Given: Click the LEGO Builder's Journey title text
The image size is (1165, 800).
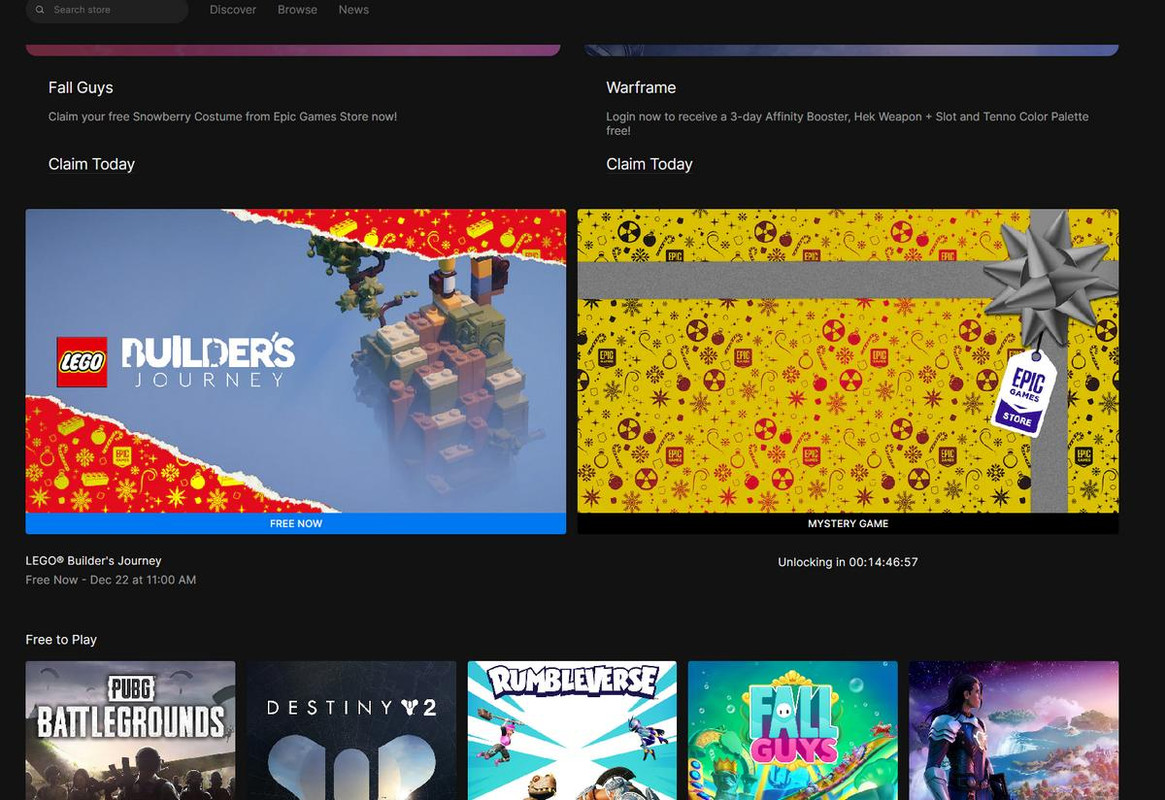Looking at the screenshot, I should [x=93, y=561].
